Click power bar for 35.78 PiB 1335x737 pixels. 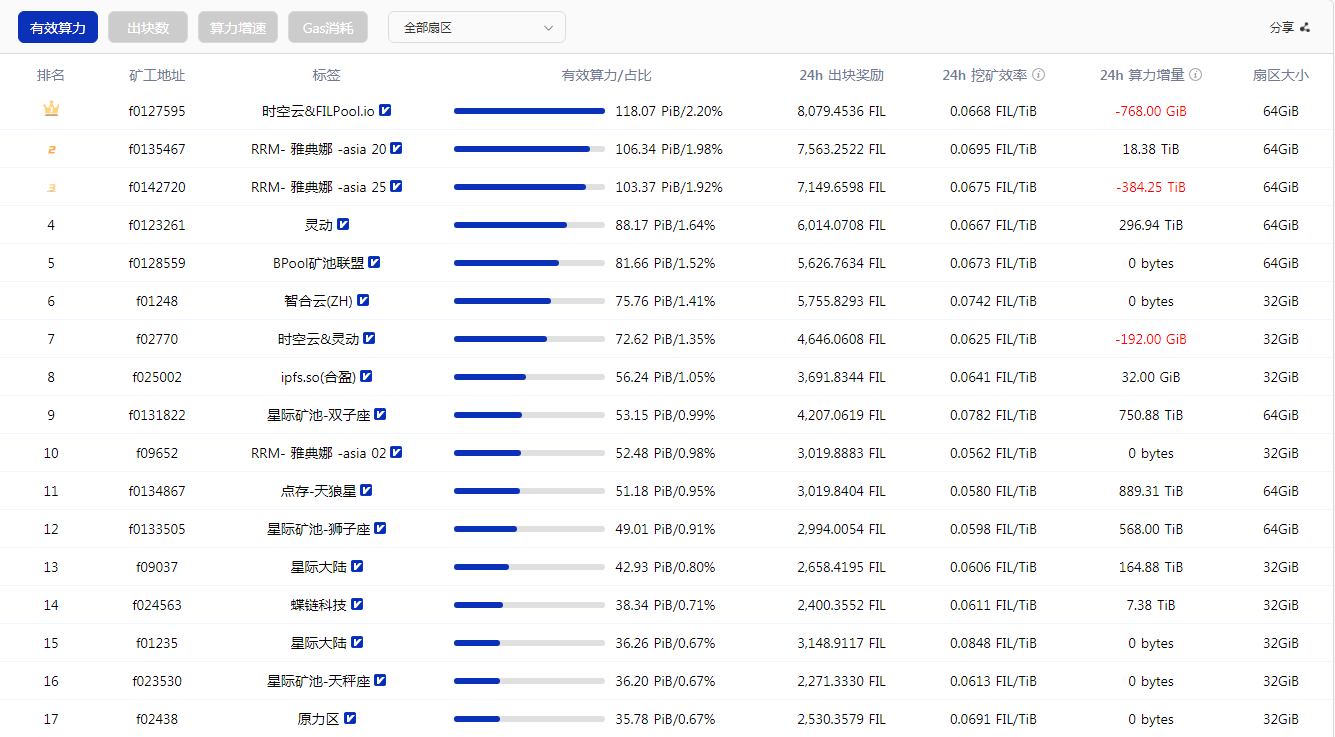click(529, 719)
